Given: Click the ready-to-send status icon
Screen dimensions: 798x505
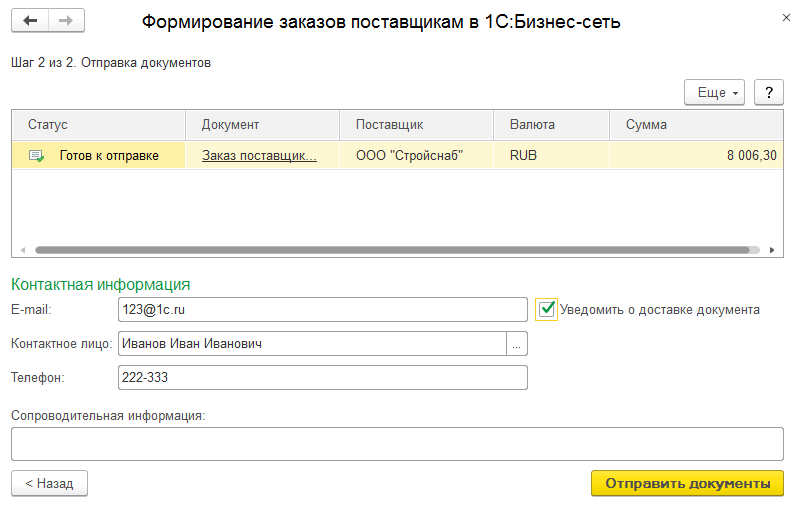Looking at the screenshot, I should point(36,155).
